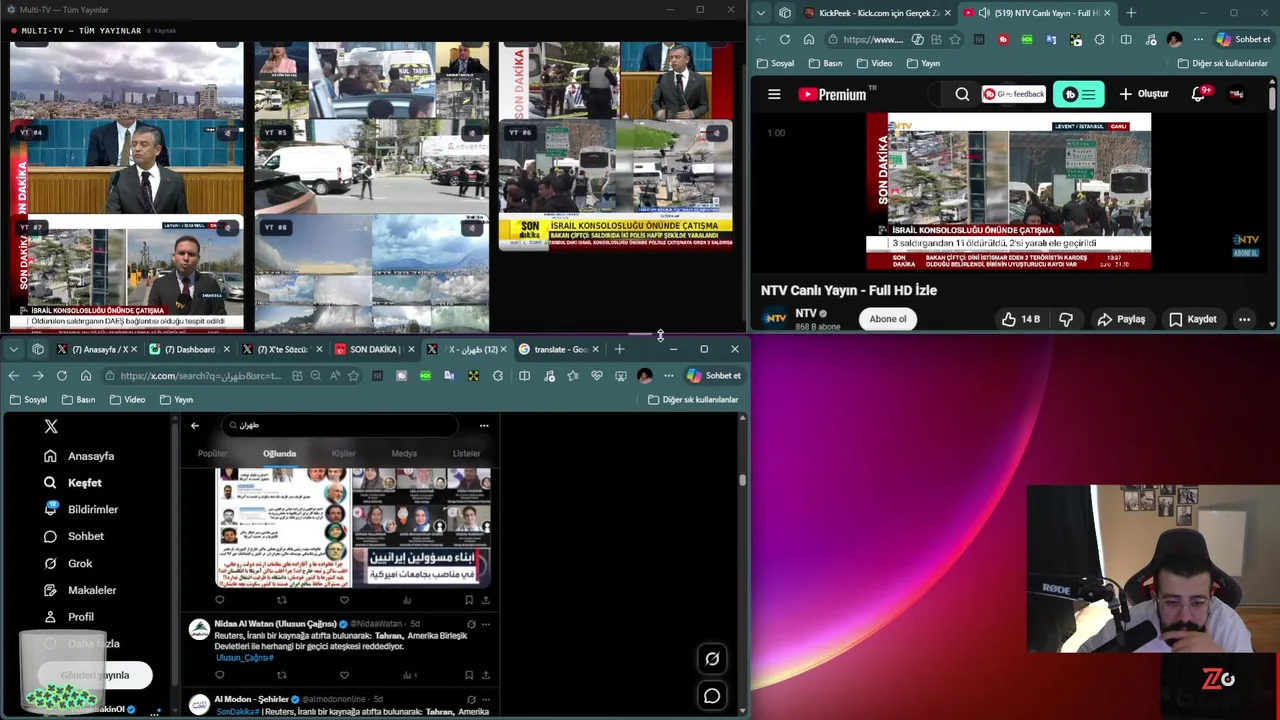1280x720 pixels.
Task: Click Abone ol subscribe button
Action: tap(888, 319)
